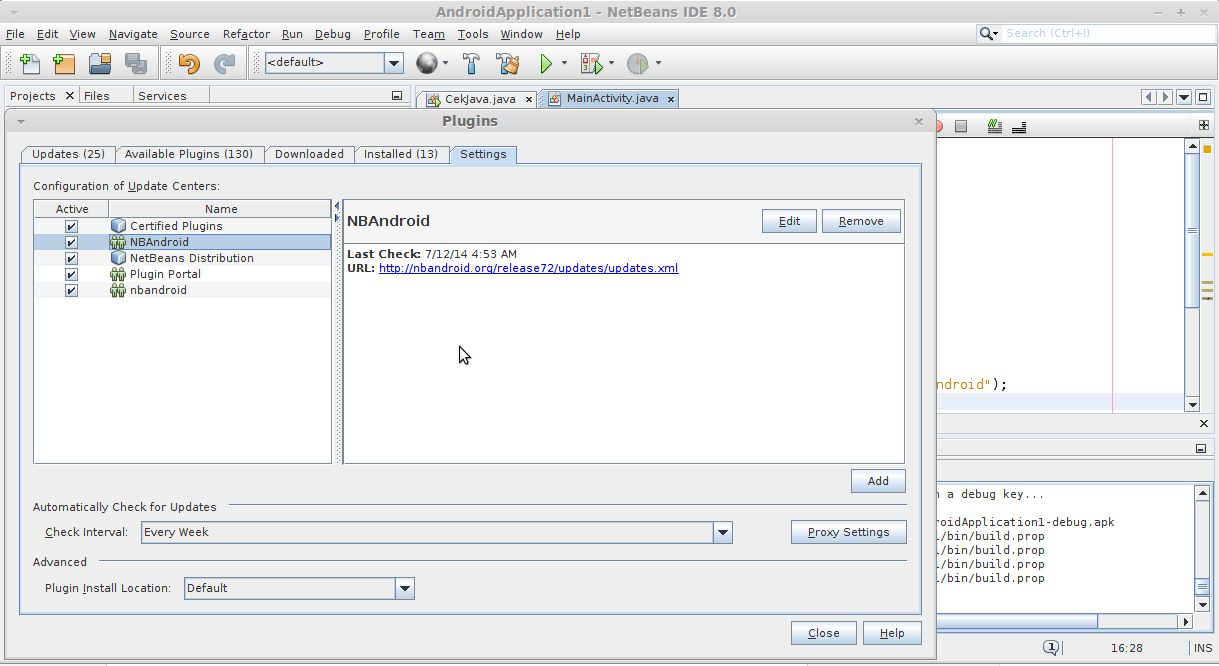Switch to Available Plugins (130) tab

189,154
